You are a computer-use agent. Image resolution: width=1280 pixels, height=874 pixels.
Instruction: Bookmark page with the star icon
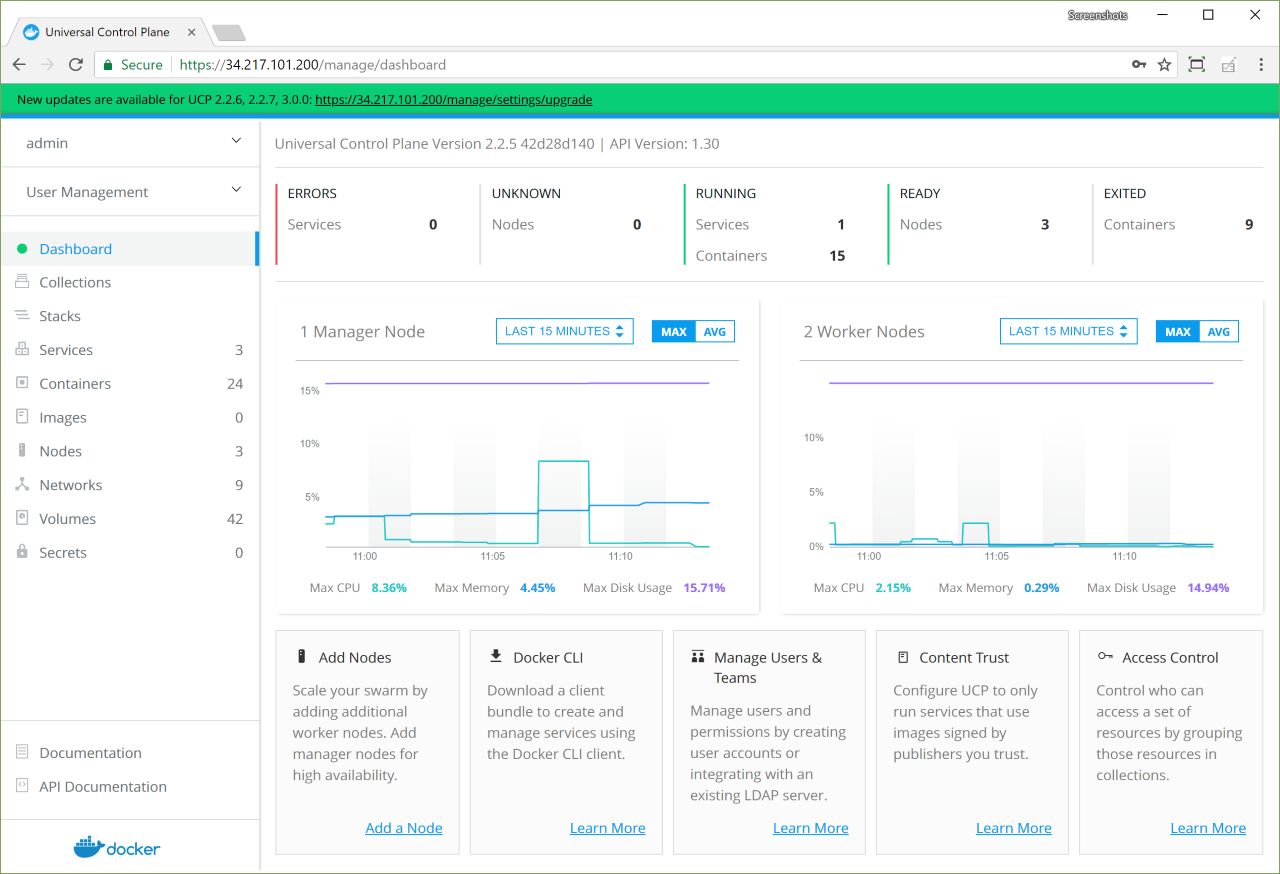click(x=1164, y=65)
